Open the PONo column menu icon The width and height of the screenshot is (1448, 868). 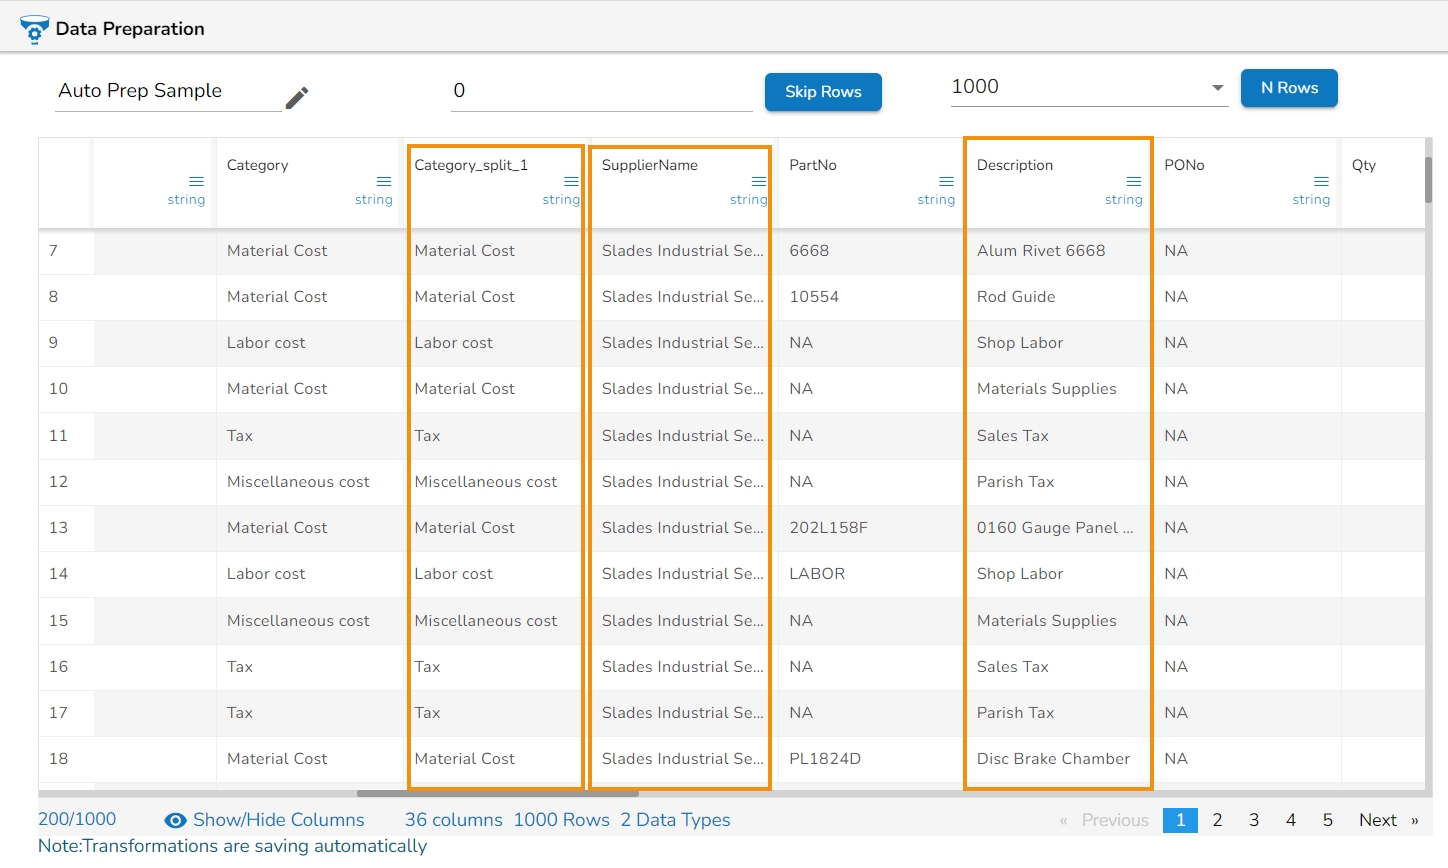[x=1321, y=181]
